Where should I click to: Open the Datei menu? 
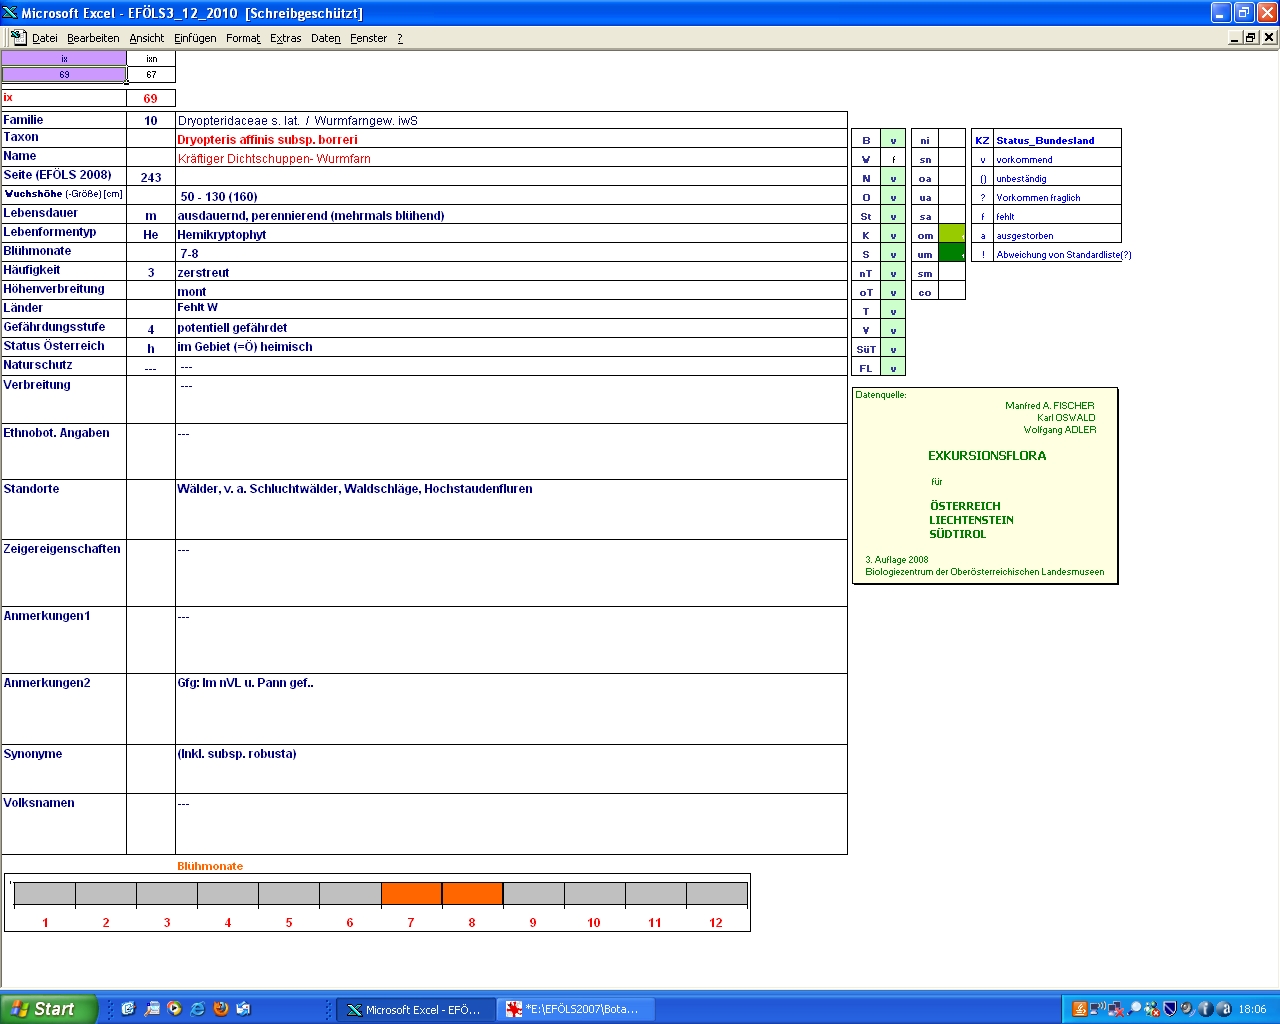click(45, 38)
